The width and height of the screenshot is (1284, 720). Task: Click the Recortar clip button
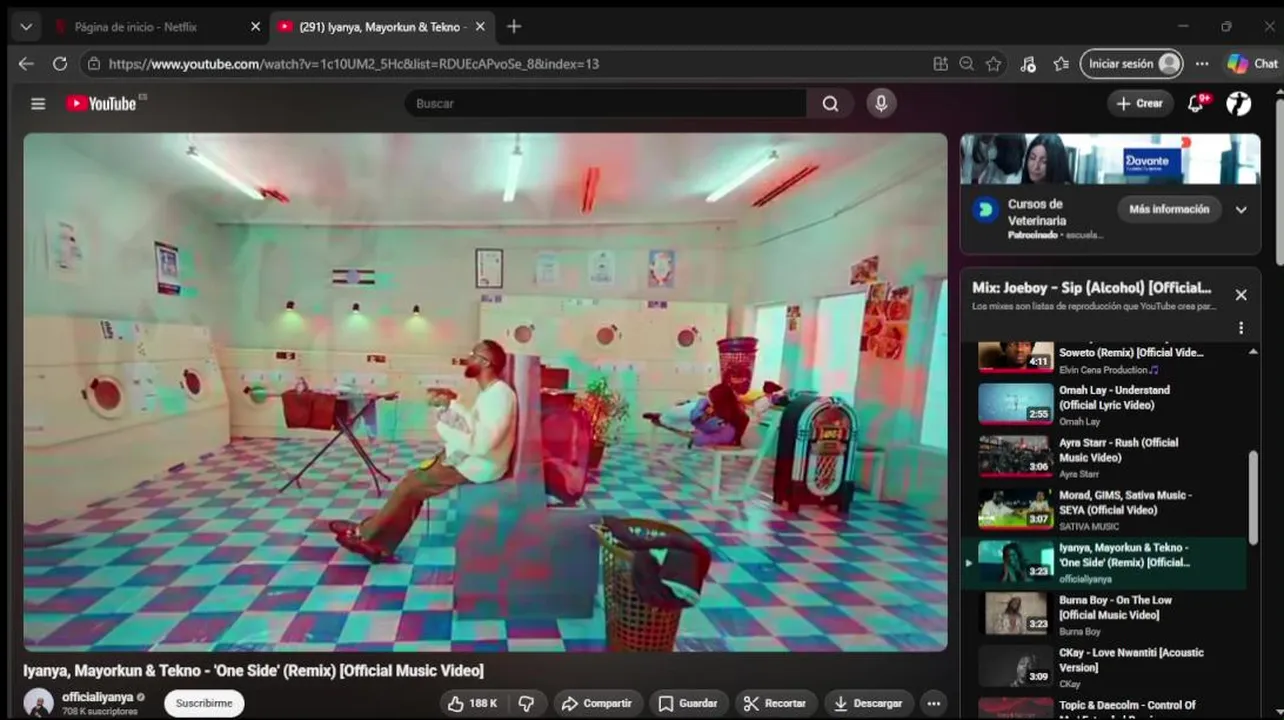click(x=776, y=703)
